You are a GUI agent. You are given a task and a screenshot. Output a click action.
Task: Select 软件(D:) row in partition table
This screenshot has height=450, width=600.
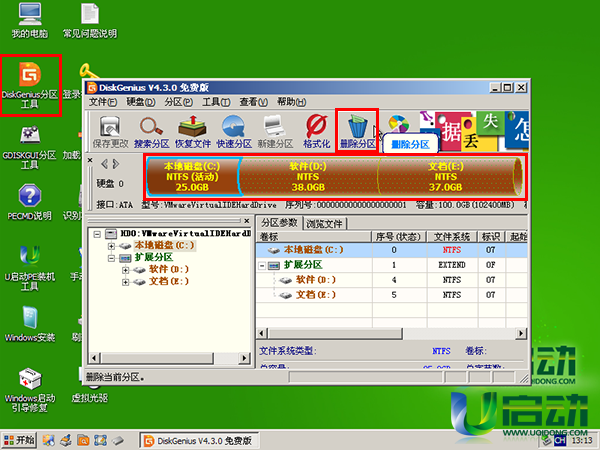tap(391, 280)
